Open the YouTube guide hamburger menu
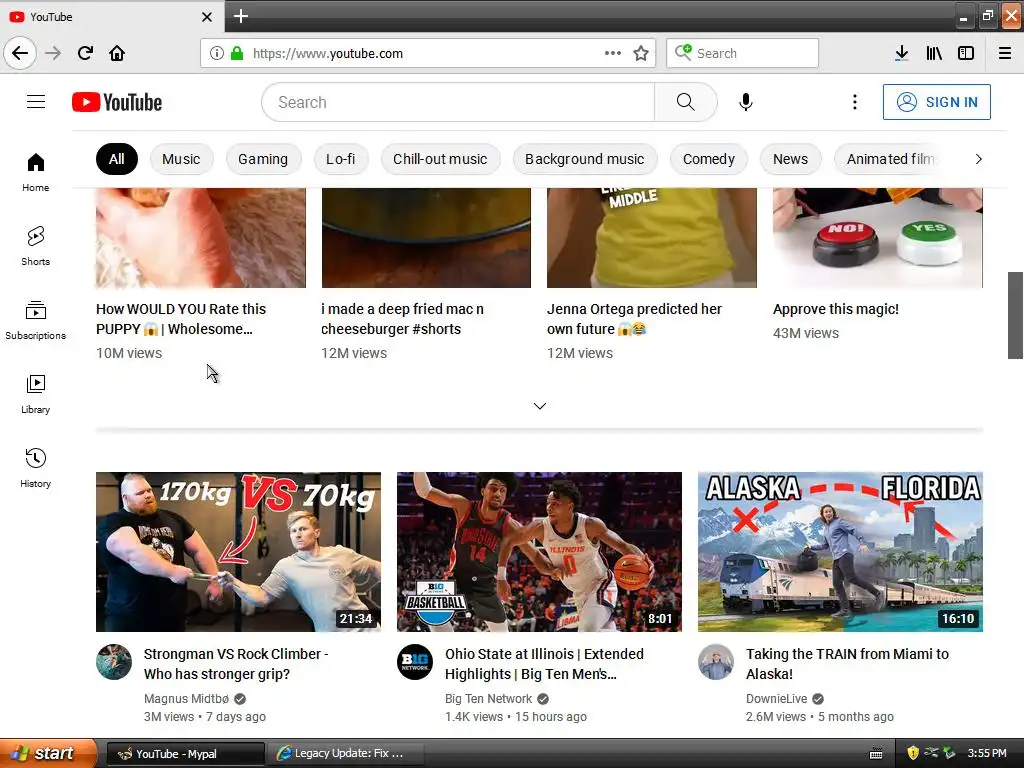Image resolution: width=1024 pixels, height=768 pixels. [36, 102]
